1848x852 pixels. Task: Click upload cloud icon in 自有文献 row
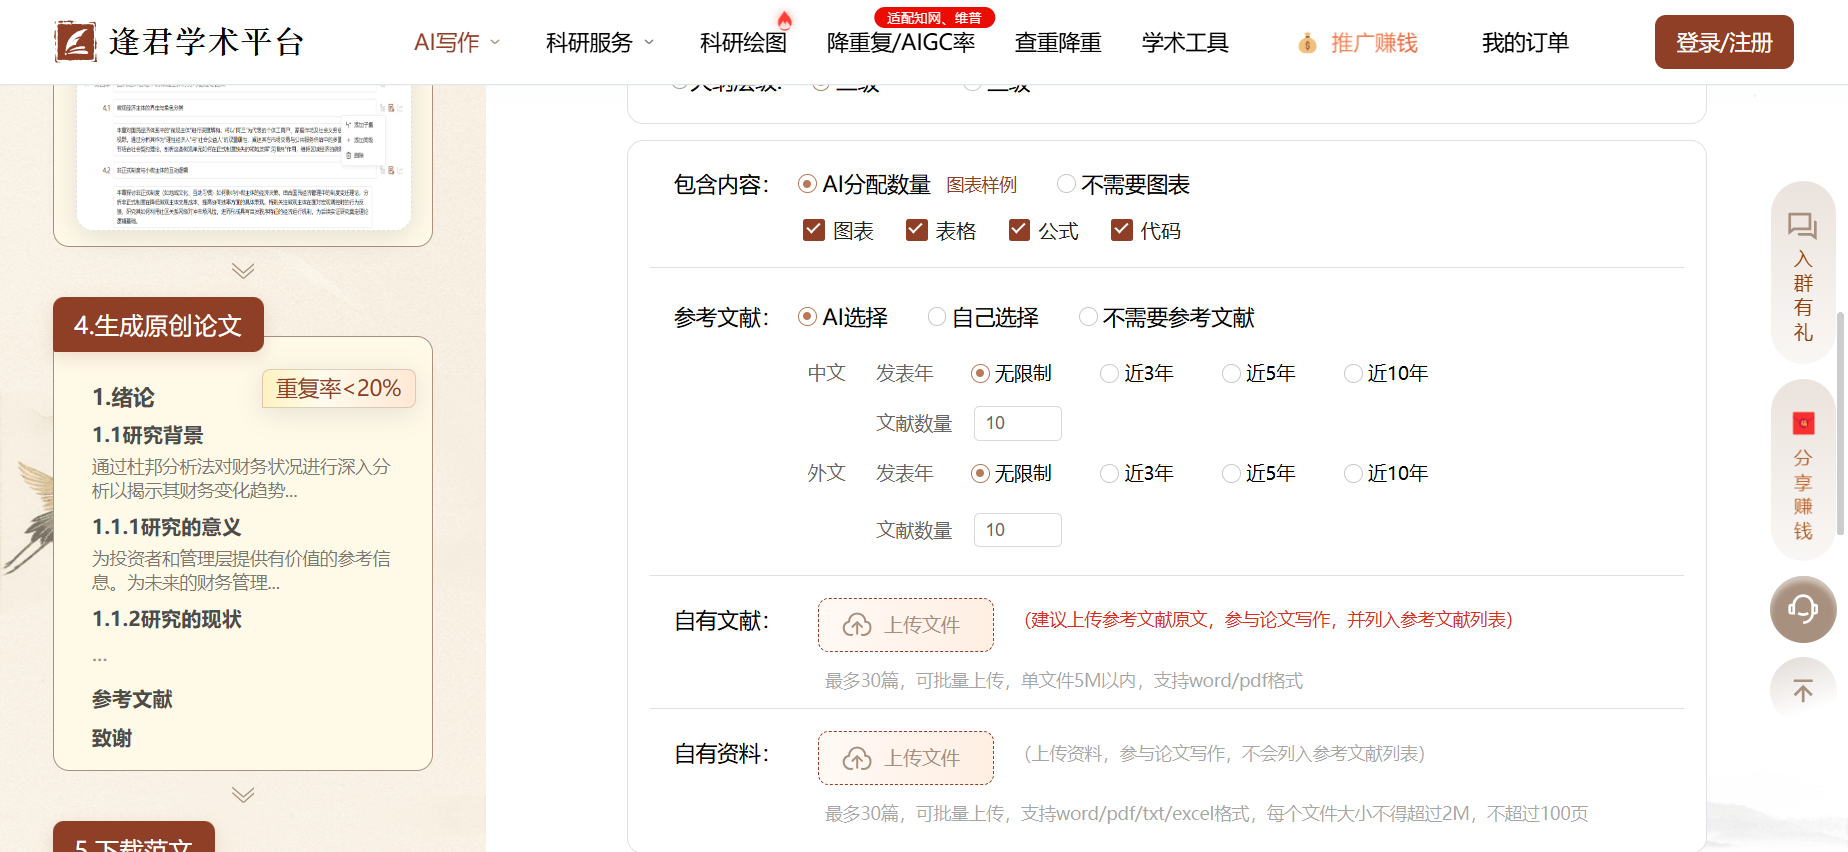pos(857,625)
